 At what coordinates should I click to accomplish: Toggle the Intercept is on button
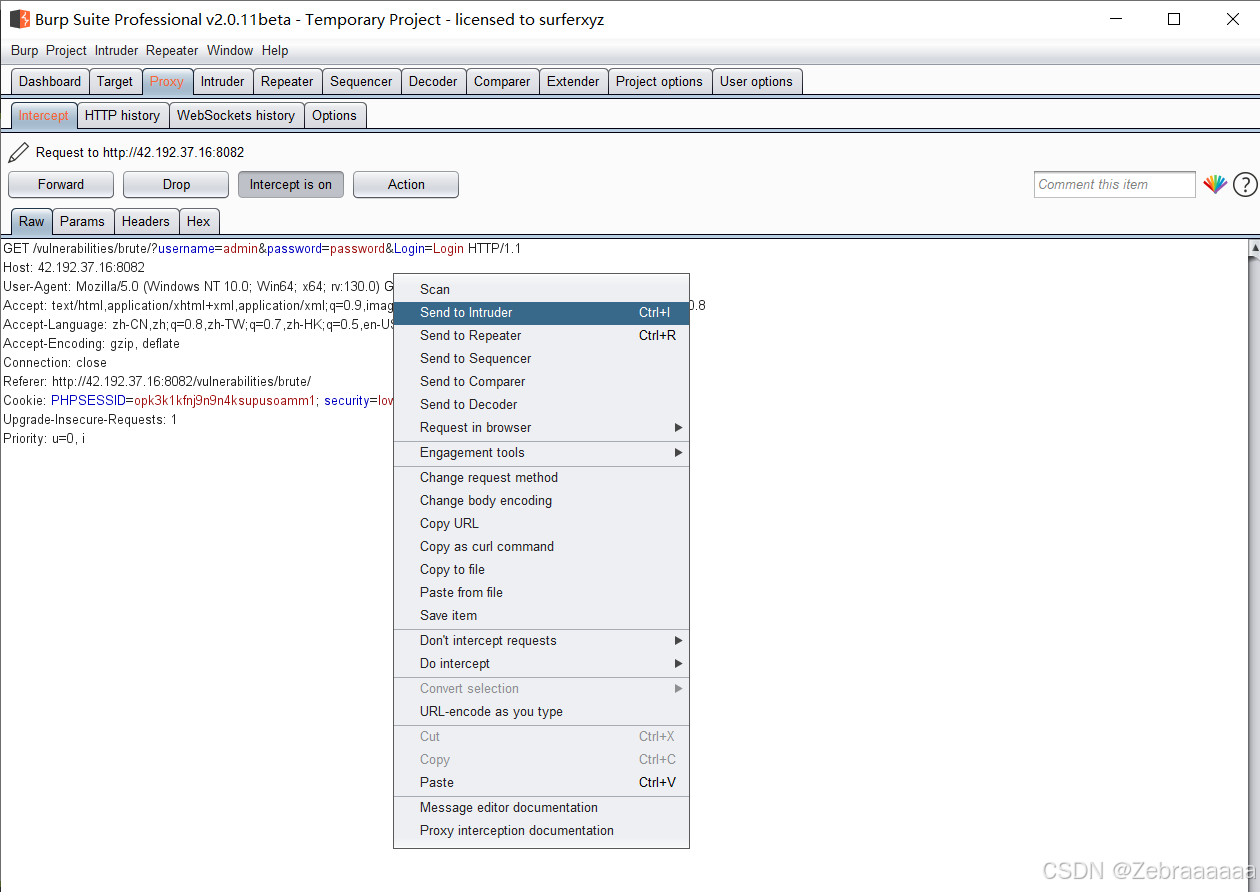click(x=291, y=184)
